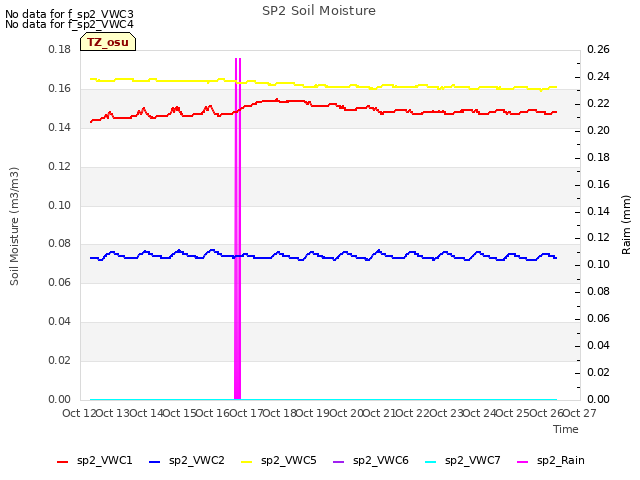Viewport: 640px width, 480px height.
Task: Click the 0.08 left axis tick label
Action: [x=60, y=244]
